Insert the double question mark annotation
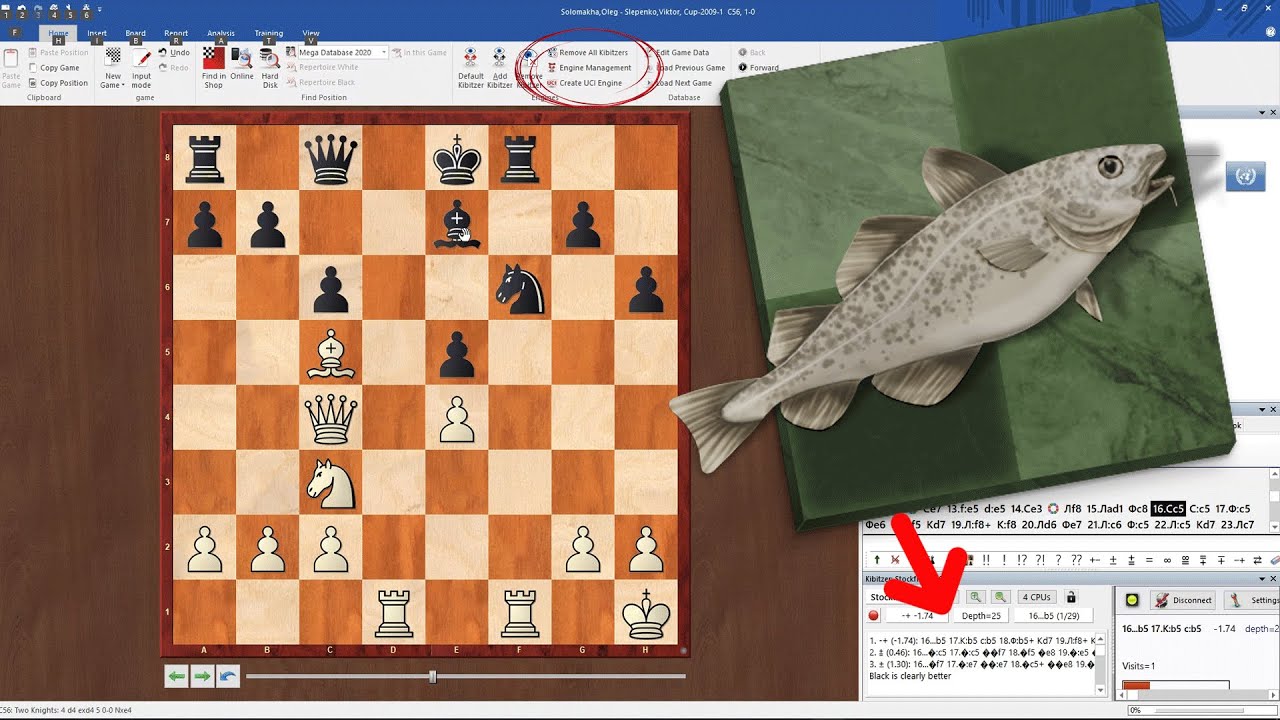 [1077, 560]
